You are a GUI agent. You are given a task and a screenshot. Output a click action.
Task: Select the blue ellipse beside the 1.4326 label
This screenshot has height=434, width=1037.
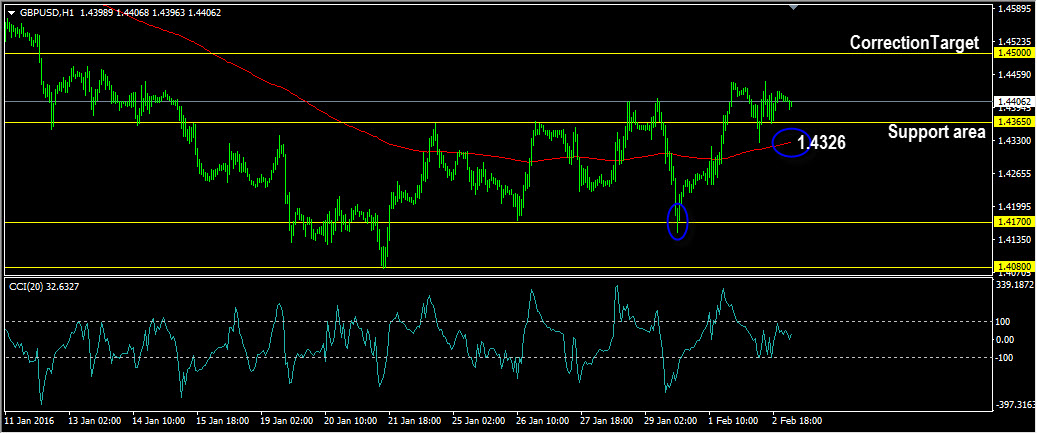point(791,144)
